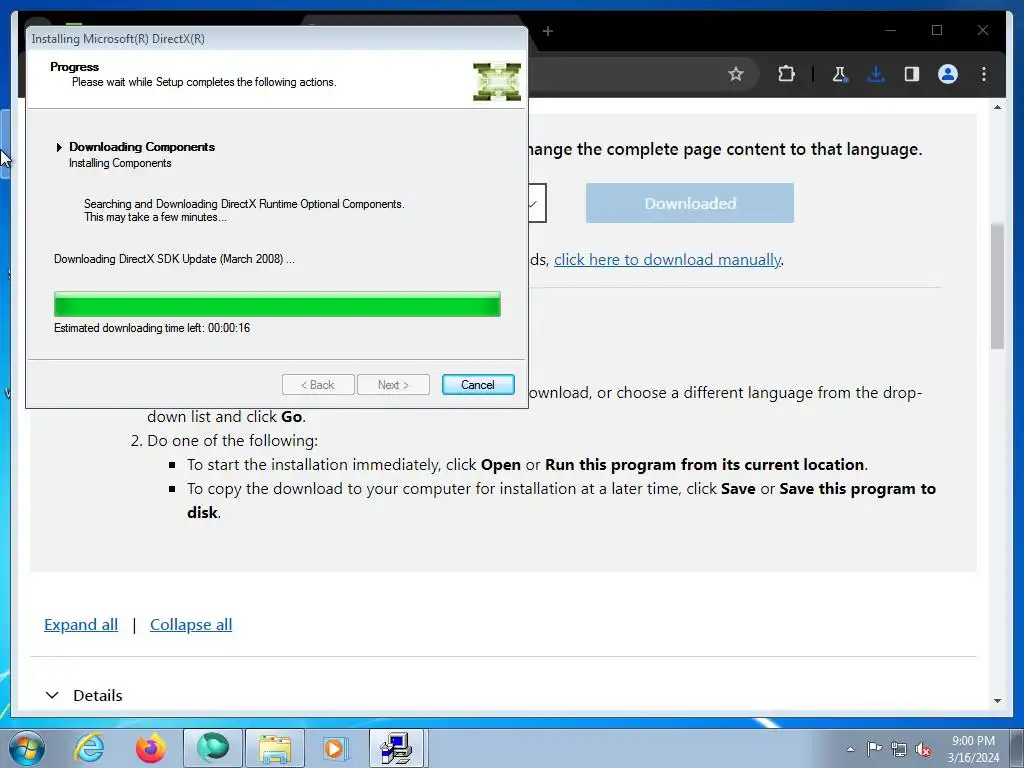Open the Chrome extensions puzzle icon
The height and width of the screenshot is (768, 1024).
tap(786, 74)
